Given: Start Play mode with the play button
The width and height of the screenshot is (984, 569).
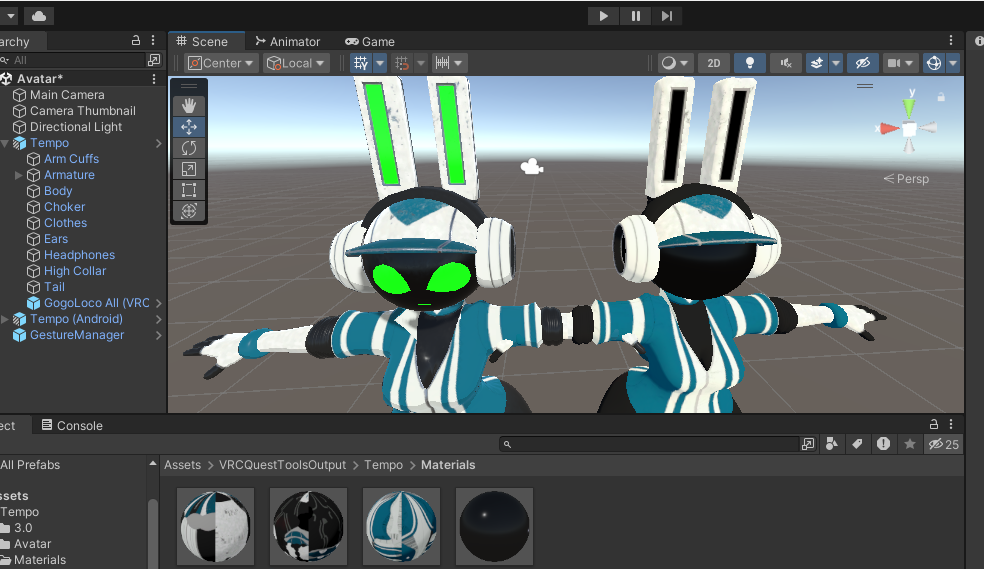Looking at the screenshot, I should [603, 16].
